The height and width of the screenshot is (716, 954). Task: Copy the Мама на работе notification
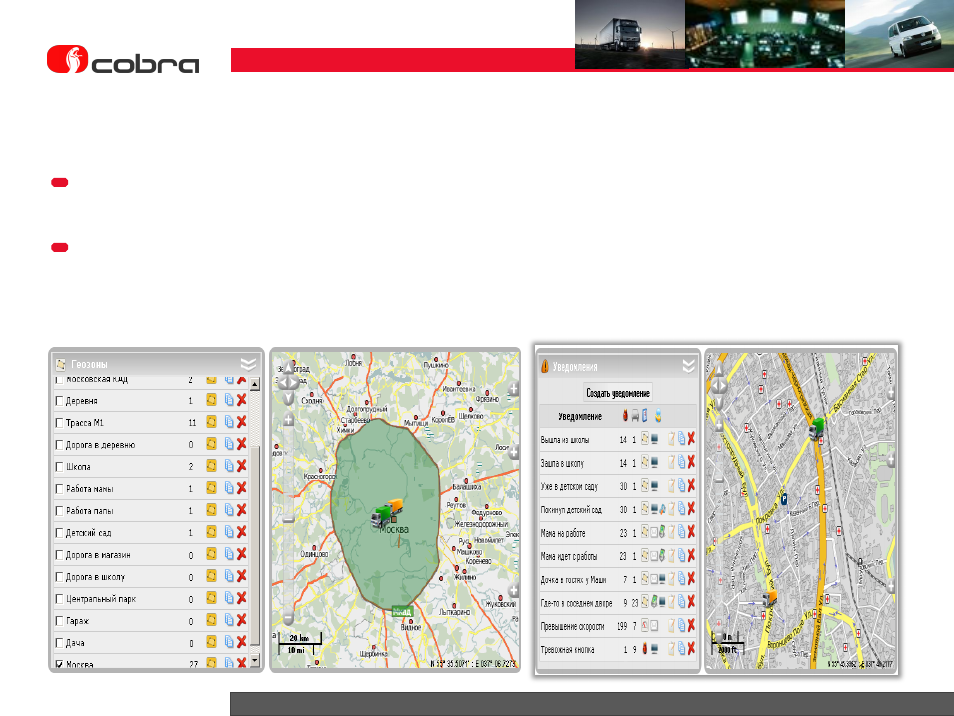pos(681,532)
